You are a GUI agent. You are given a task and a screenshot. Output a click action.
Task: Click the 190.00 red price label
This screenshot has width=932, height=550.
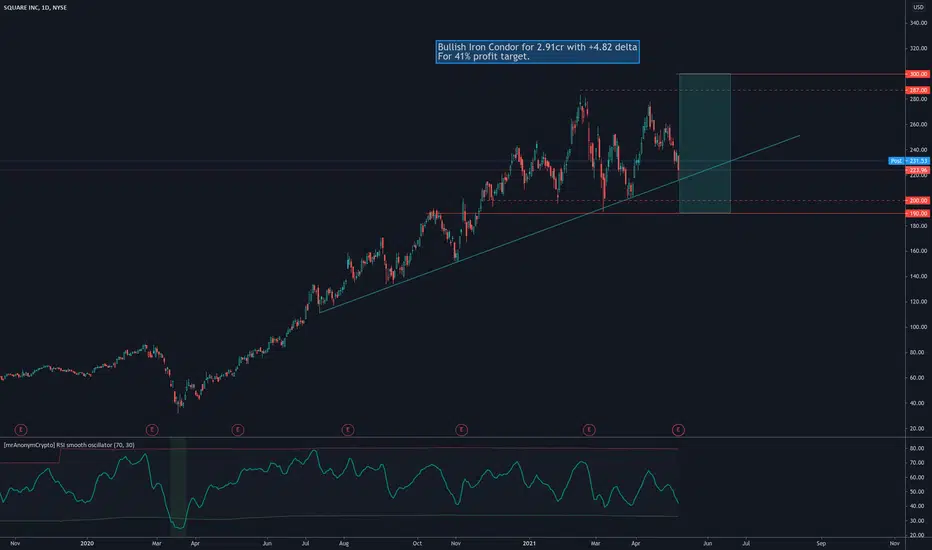point(917,213)
